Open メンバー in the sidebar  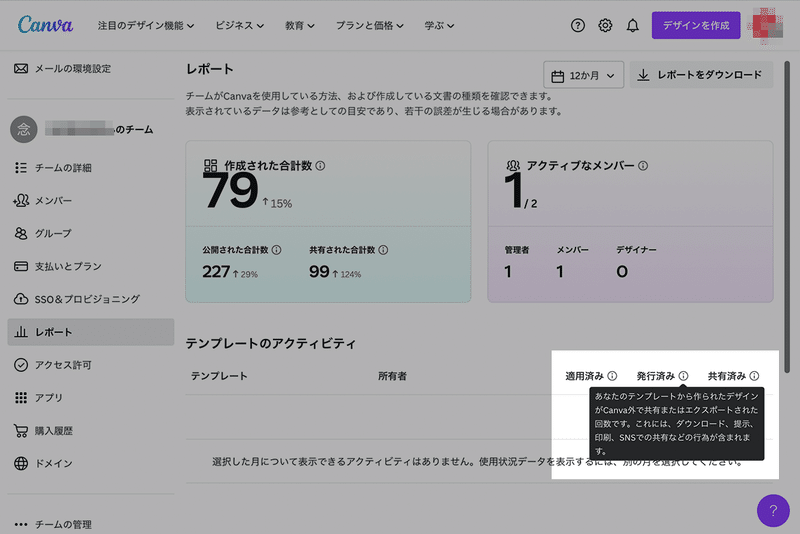point(53,201)
